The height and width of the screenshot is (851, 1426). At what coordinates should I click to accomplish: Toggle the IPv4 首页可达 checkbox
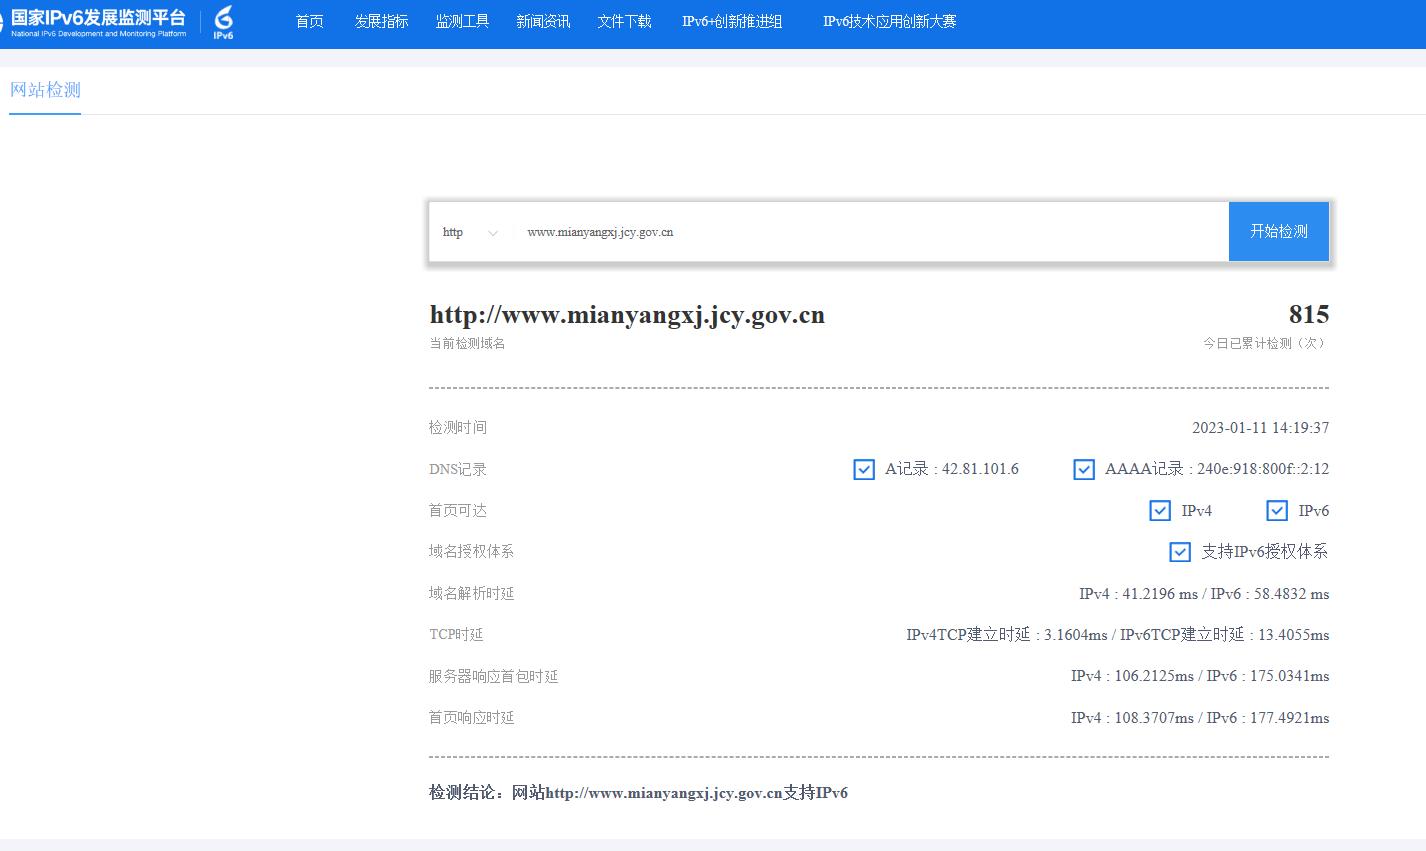1160,511
